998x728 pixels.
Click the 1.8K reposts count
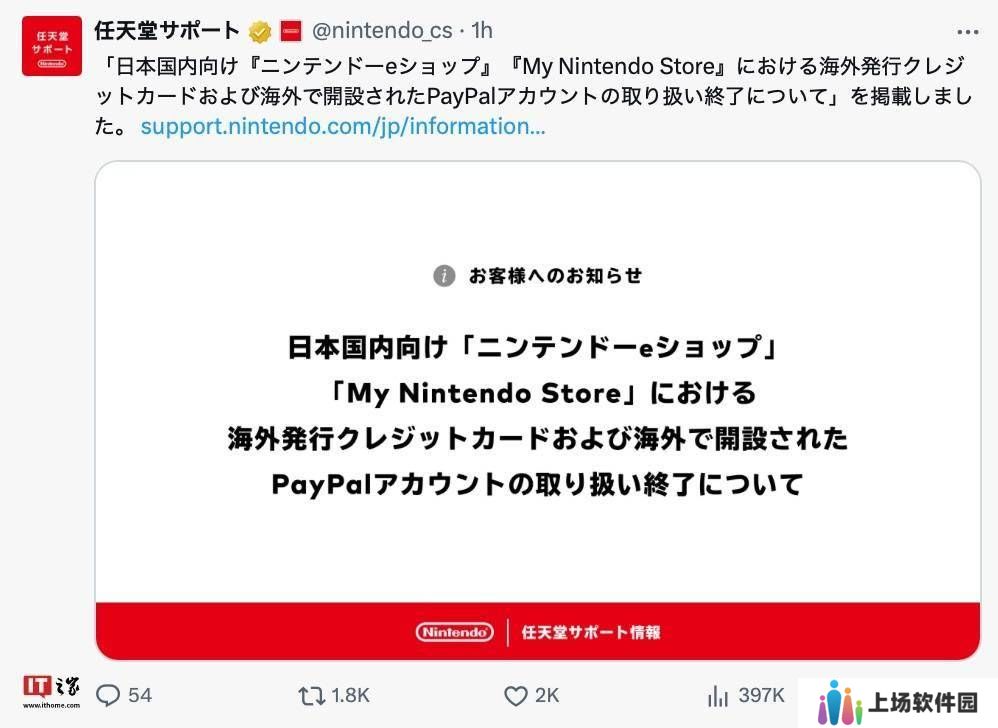coord(350,695)
